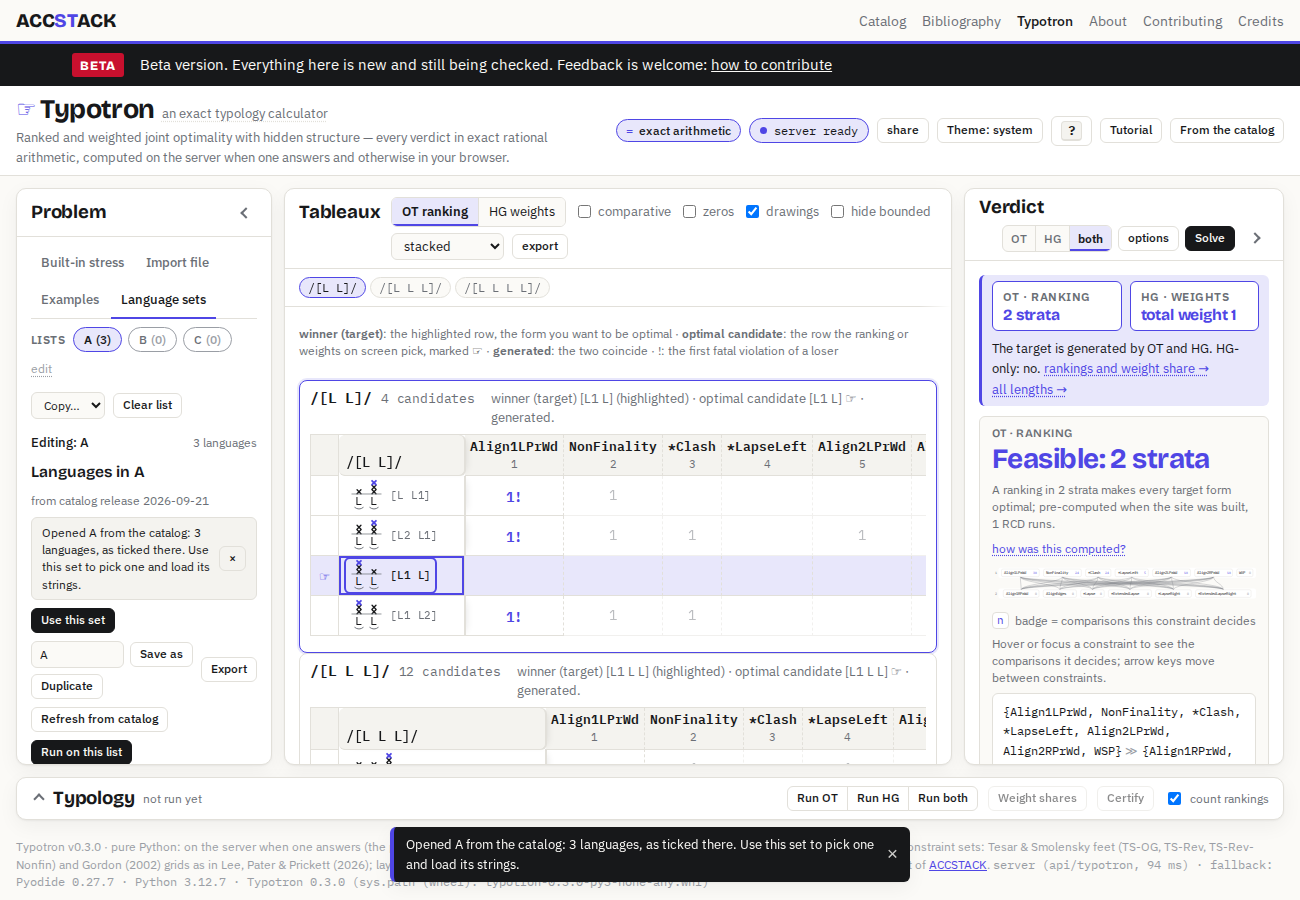Screen dimensions: 1300x900
Task: Open About in the top navigation
Action: [x=1108, y=21]
